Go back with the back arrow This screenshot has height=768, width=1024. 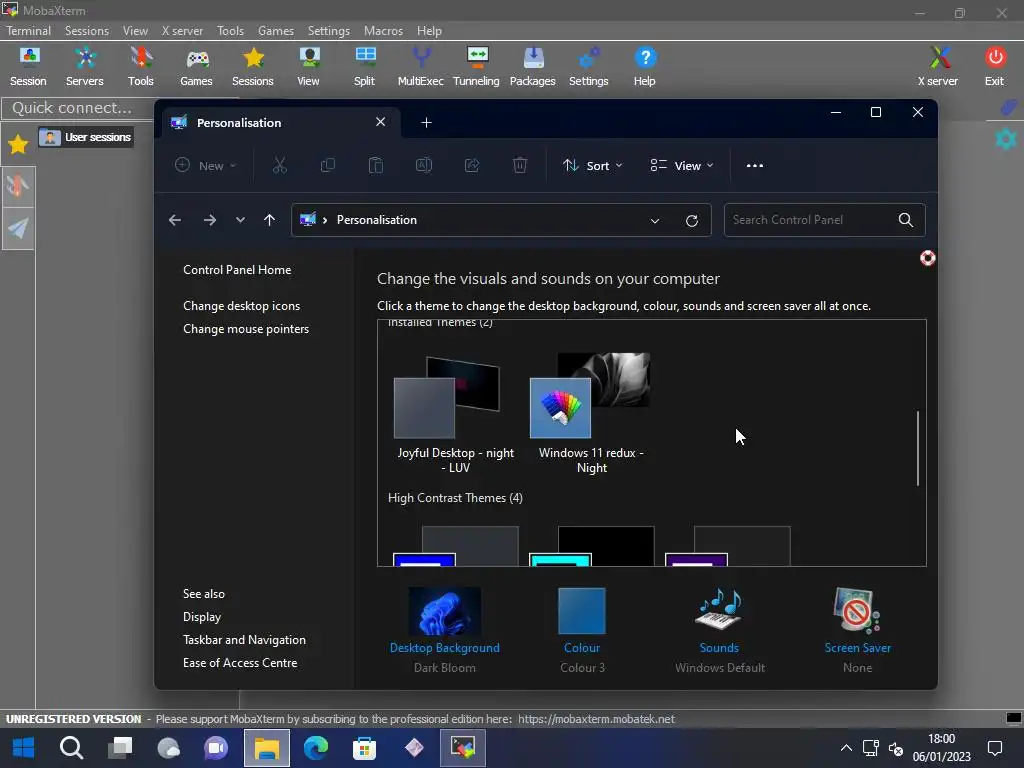(174, 220)
